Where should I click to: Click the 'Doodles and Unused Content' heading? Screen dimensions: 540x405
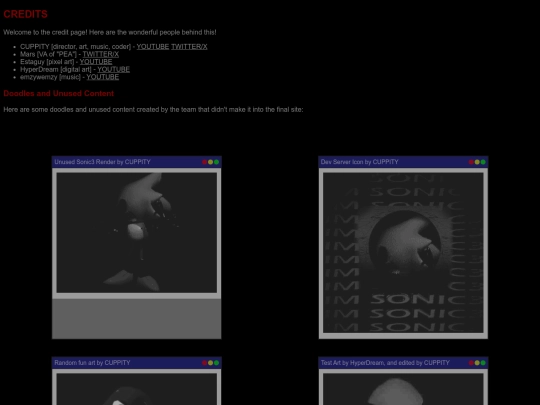pos(59,93)
